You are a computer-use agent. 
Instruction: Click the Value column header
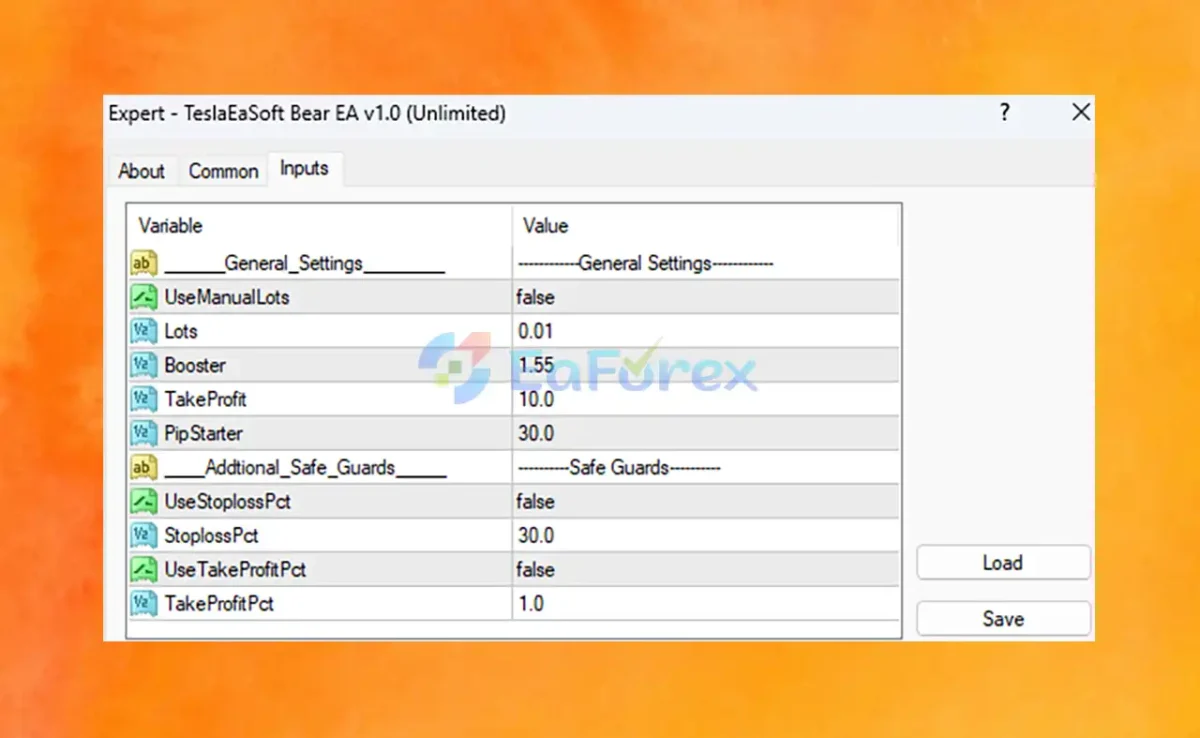click(x=545, y=226)
